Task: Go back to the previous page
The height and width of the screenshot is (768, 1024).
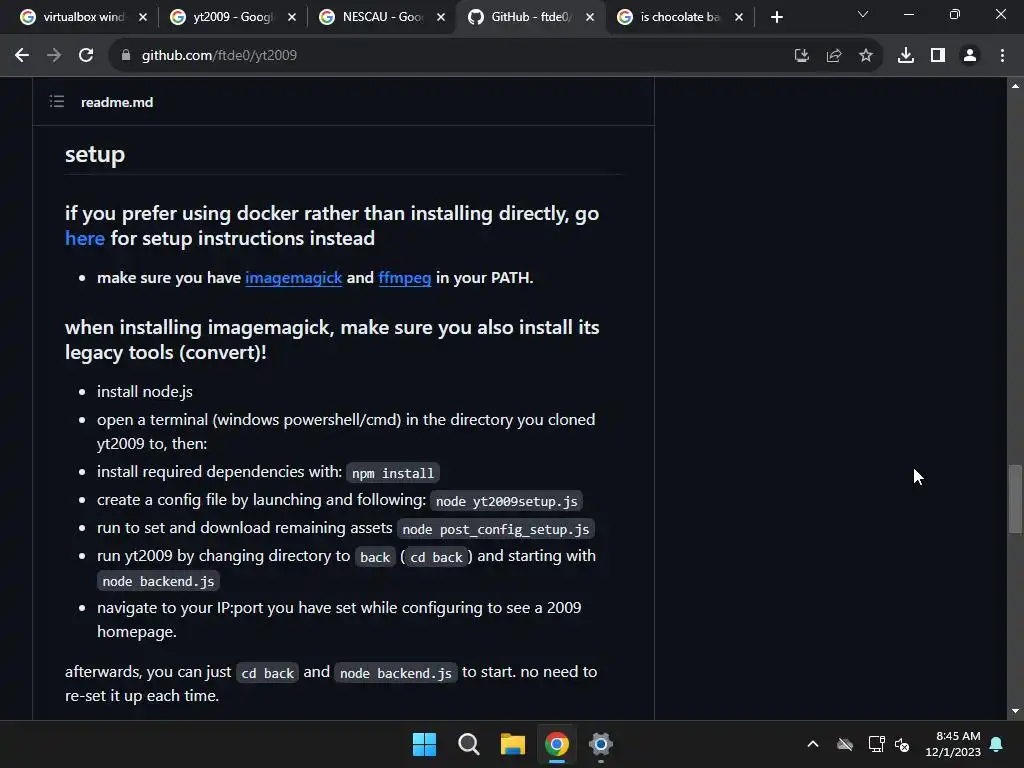Action: pos(22,56)
